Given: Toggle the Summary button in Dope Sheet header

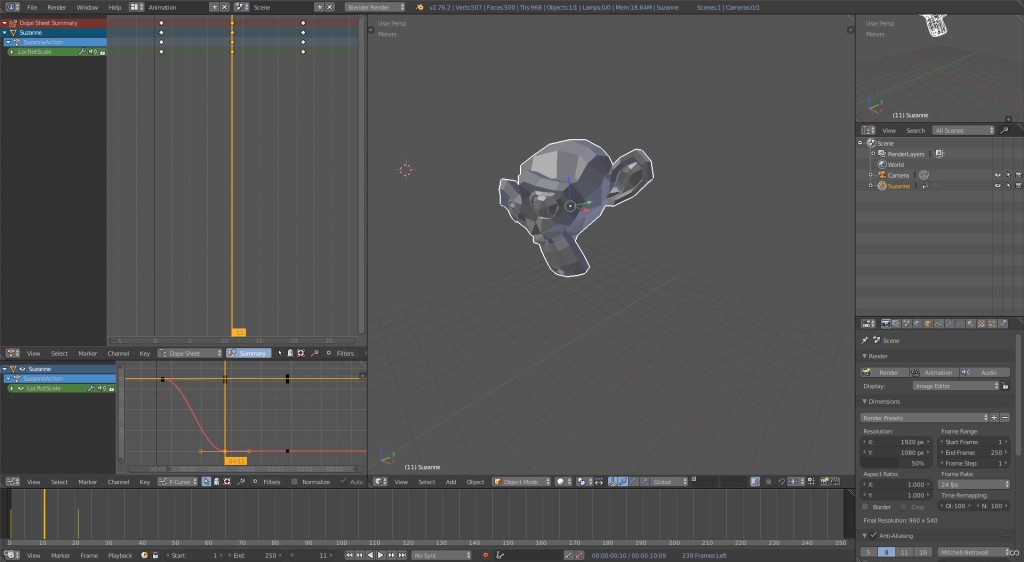Looking at the screenshot, I should [x=248, y=353].
